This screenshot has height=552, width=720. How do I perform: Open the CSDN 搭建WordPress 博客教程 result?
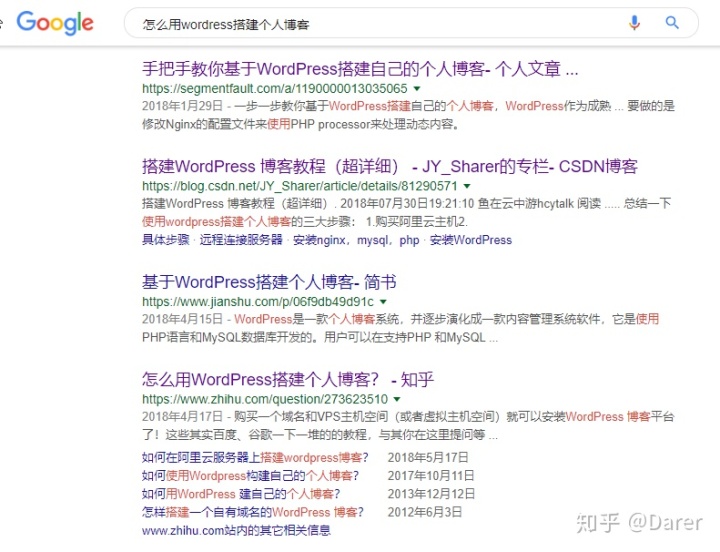[x=389, y=166]
